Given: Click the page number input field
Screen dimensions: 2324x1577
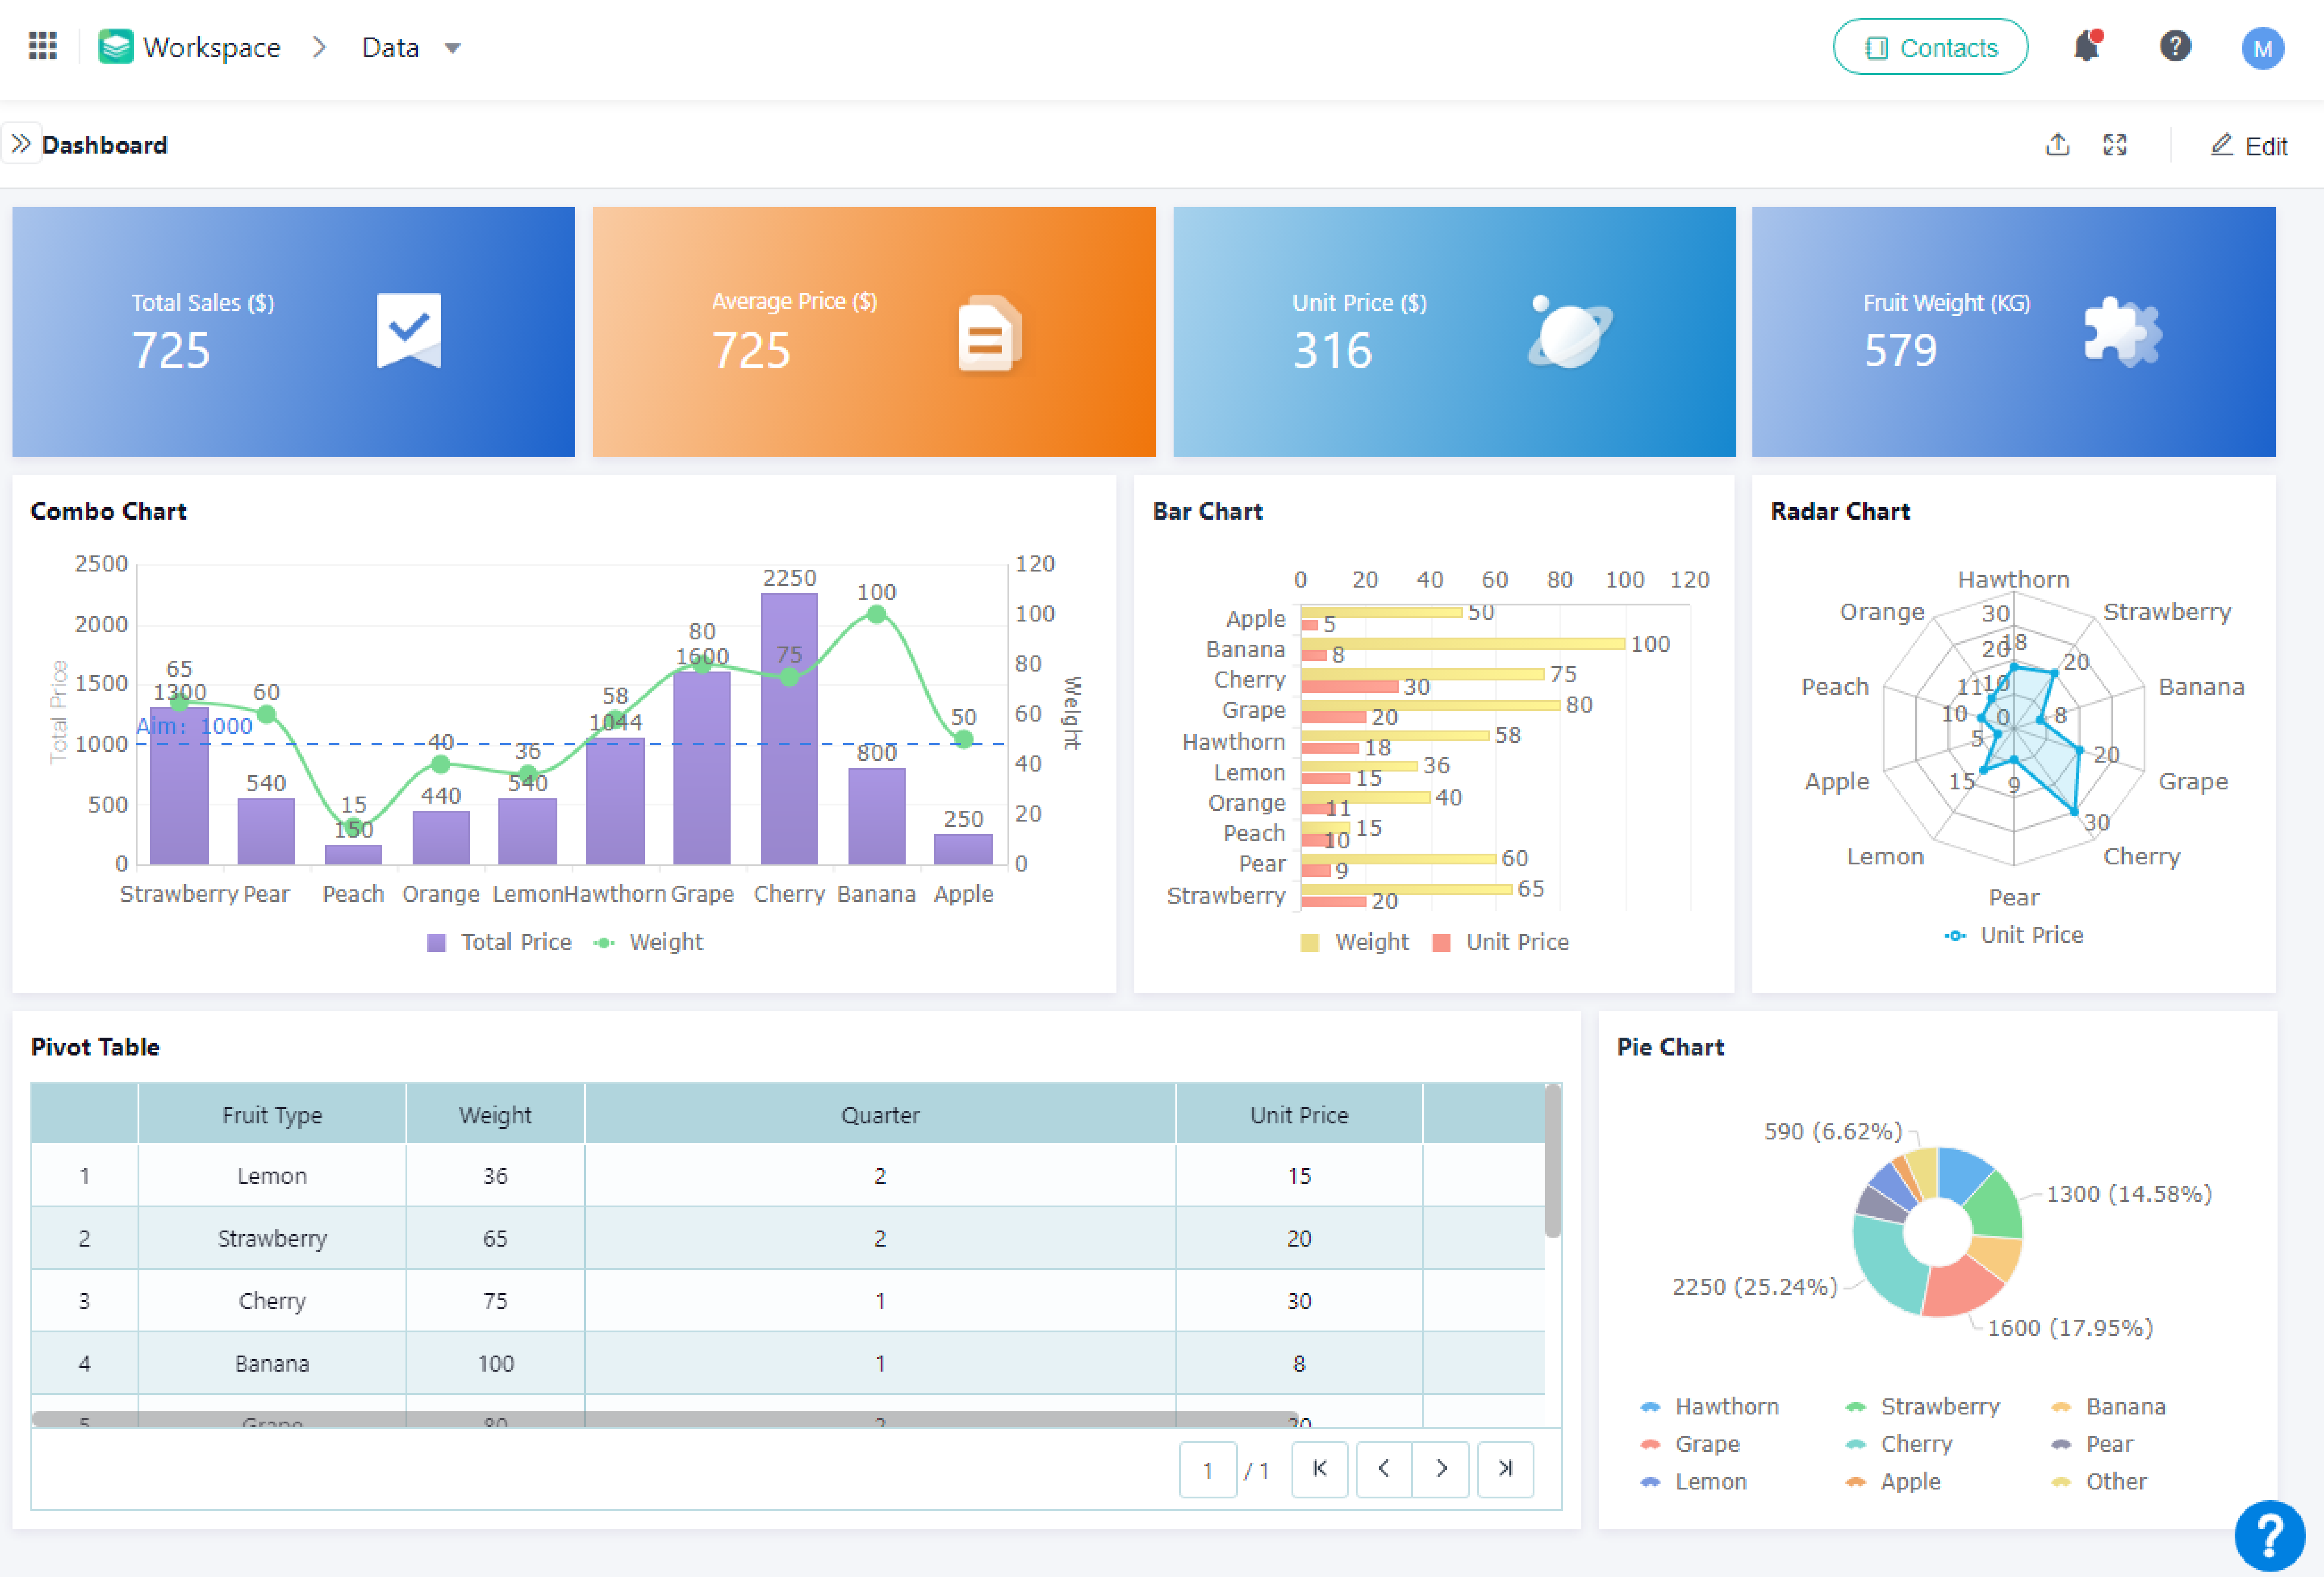Looking at the screenshot, I should [x=1208, y=1469].
